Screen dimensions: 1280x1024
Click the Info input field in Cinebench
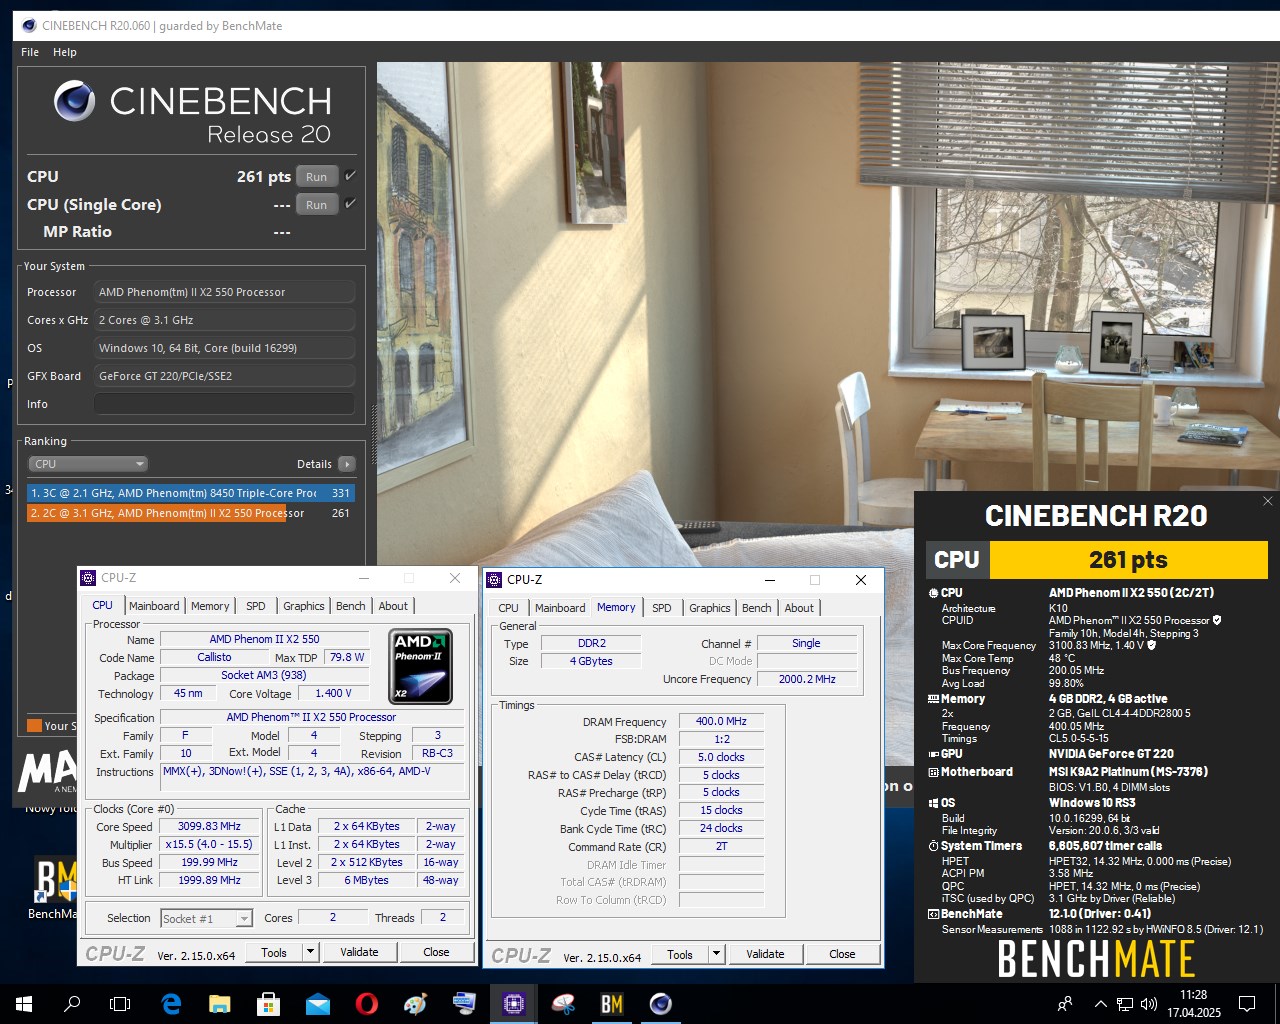tap(224, 404)
